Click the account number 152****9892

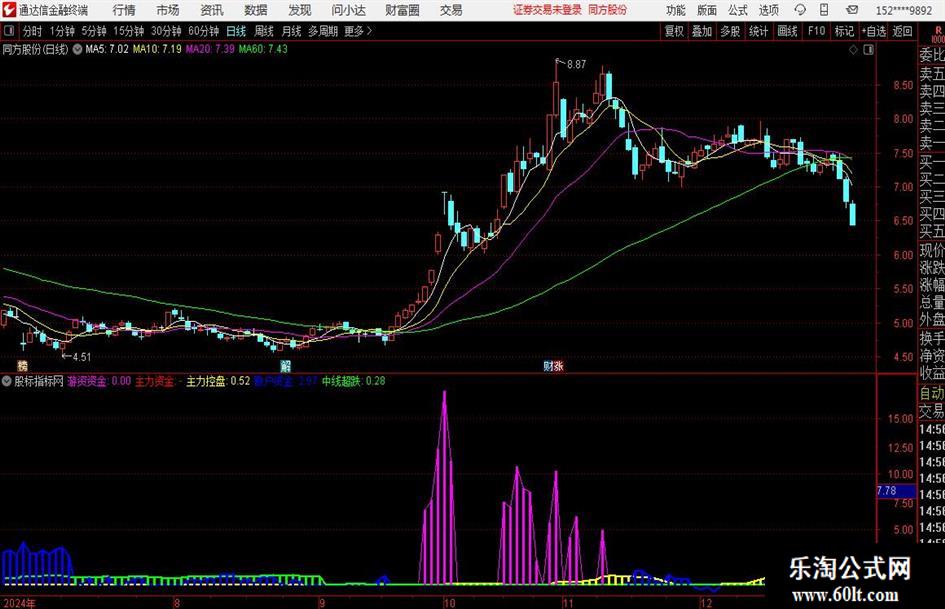[903, 10]
